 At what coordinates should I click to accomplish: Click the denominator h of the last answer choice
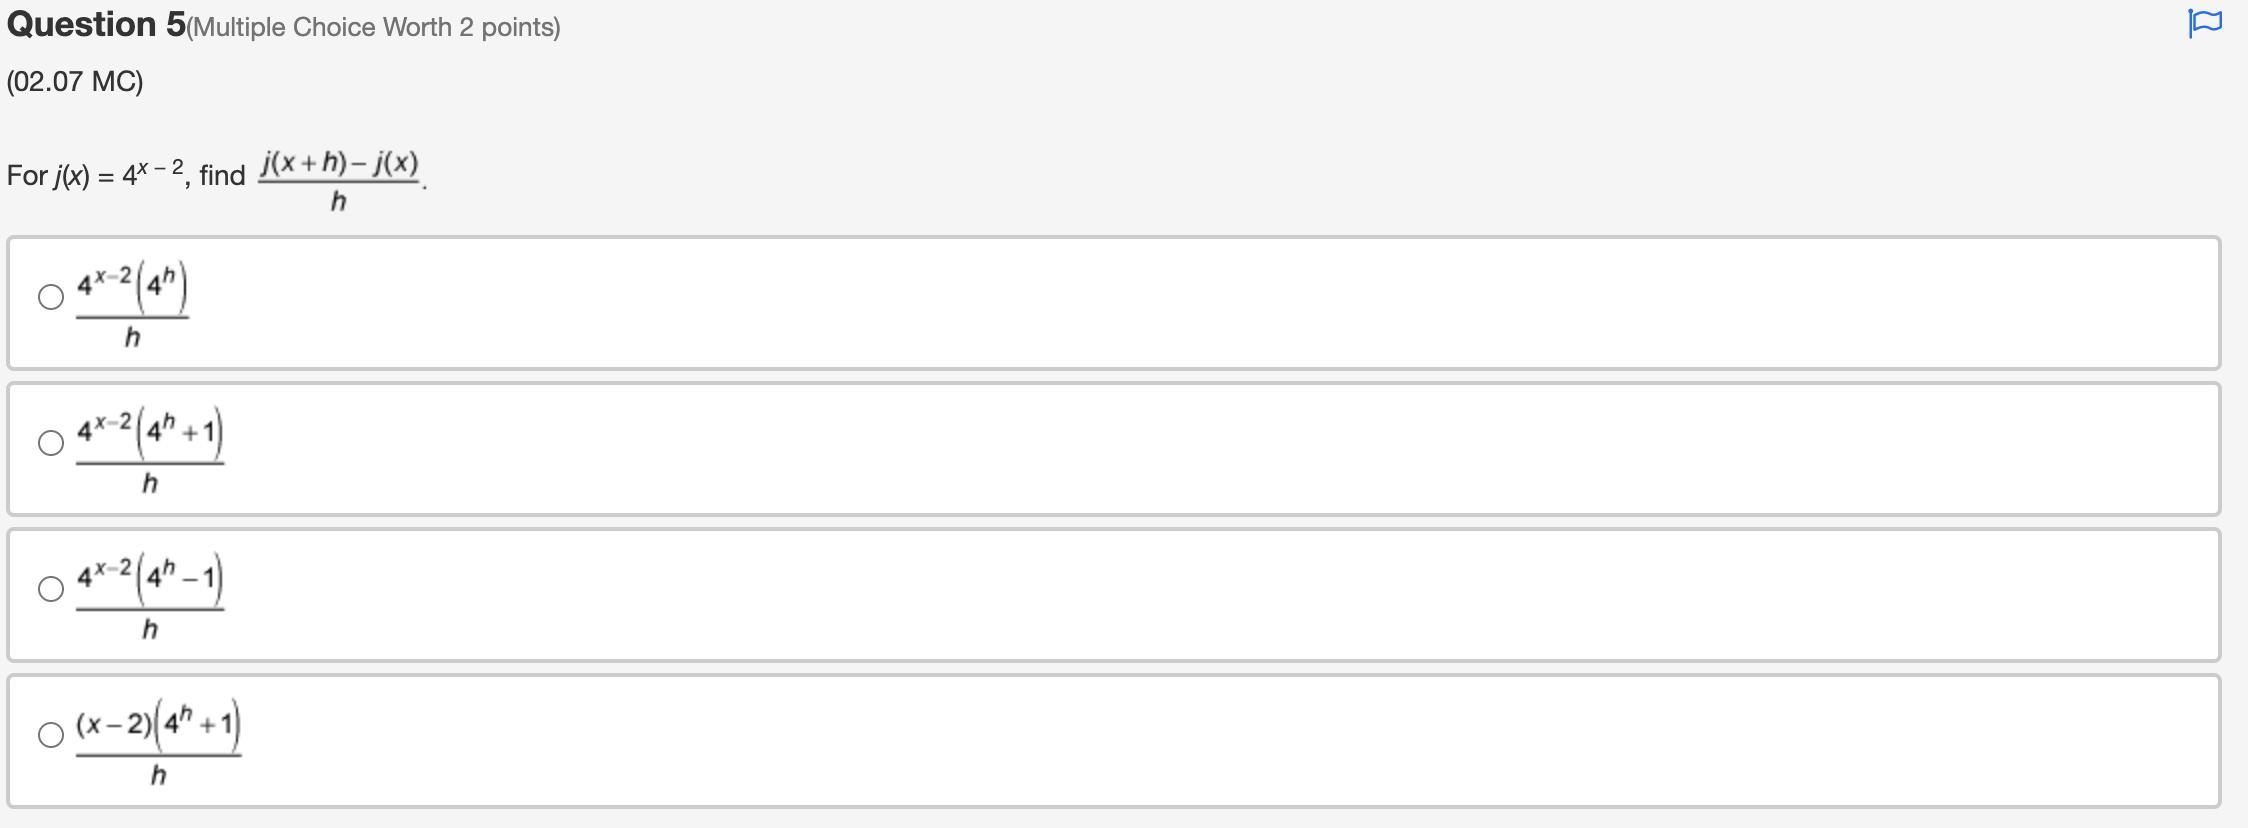pyautogui.click(x=158, y=775)
